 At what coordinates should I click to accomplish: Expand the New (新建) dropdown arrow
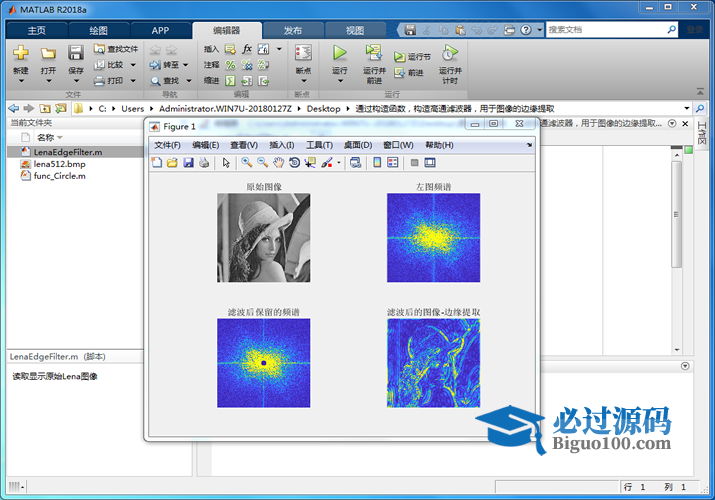coord(21,81)
